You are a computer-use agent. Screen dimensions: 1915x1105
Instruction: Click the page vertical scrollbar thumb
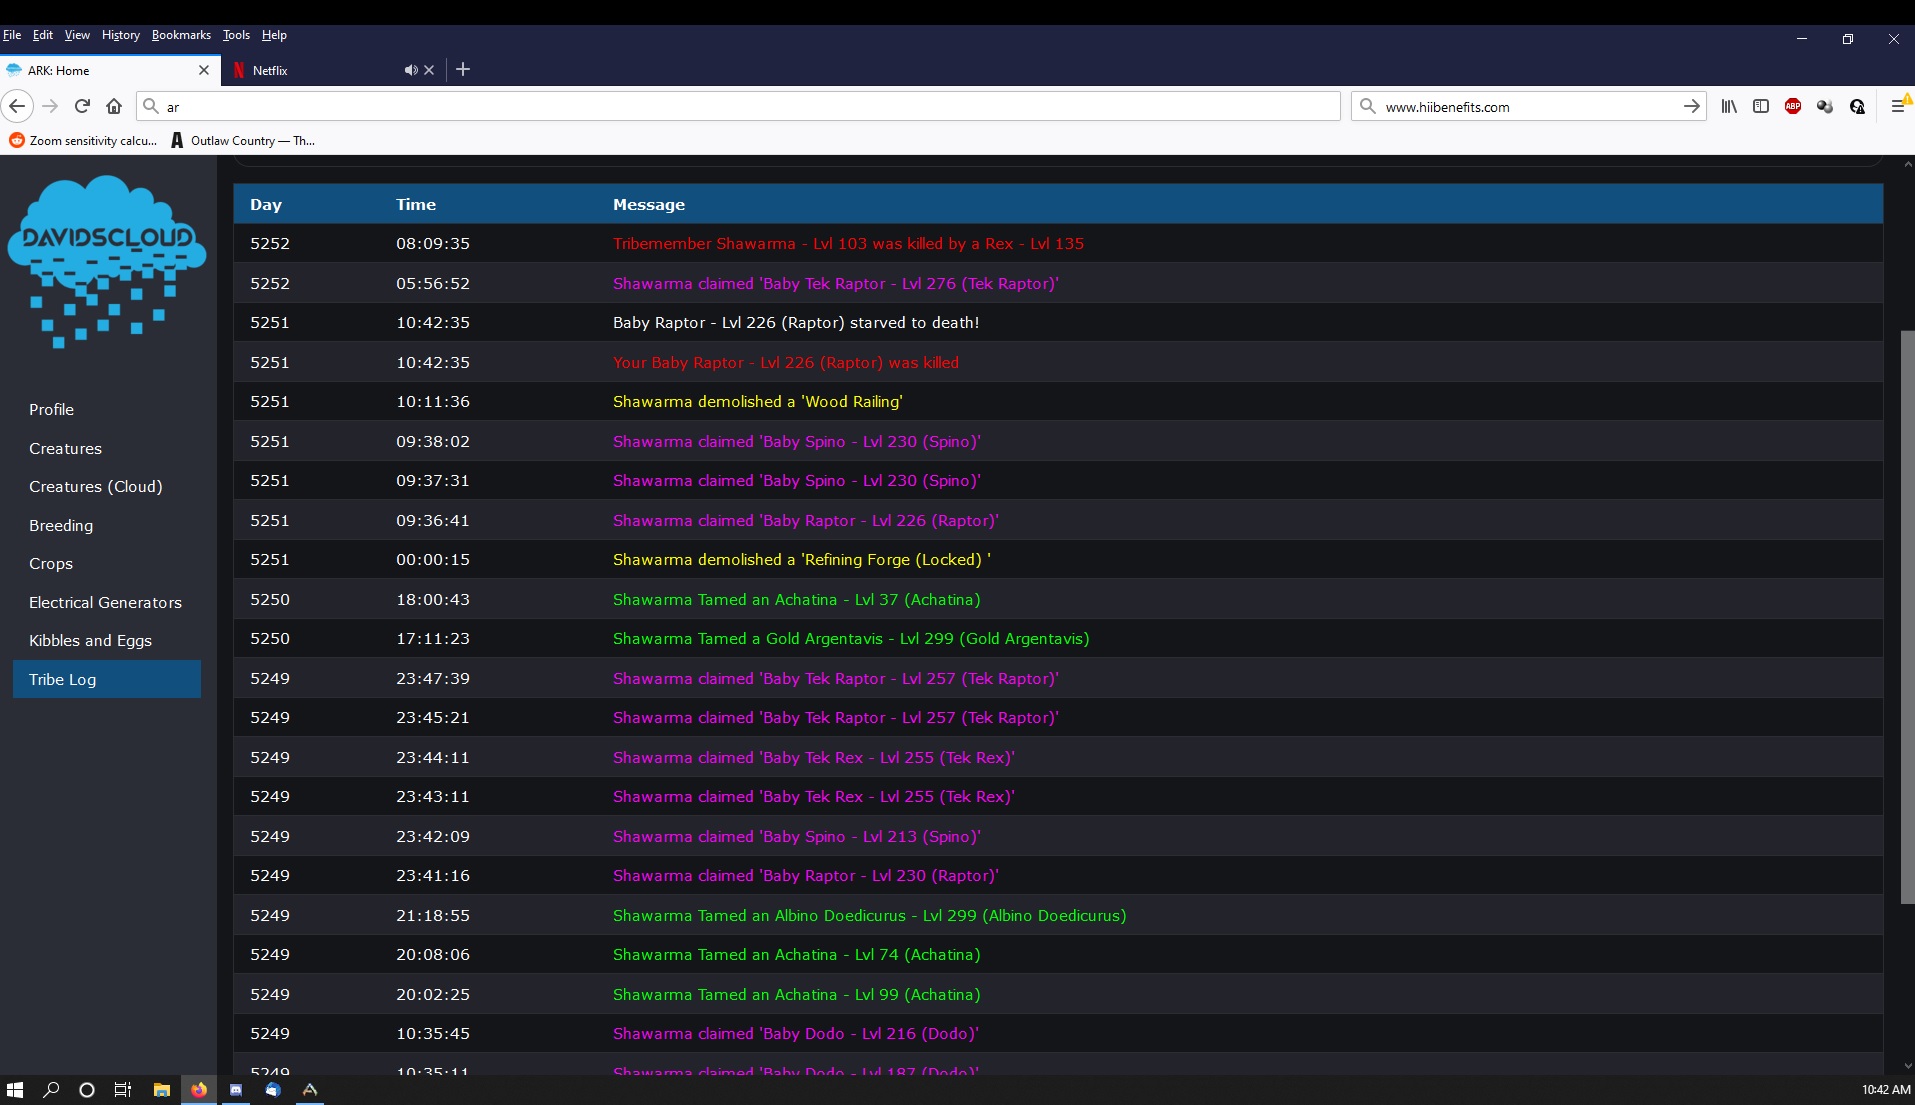(1907, 615)
